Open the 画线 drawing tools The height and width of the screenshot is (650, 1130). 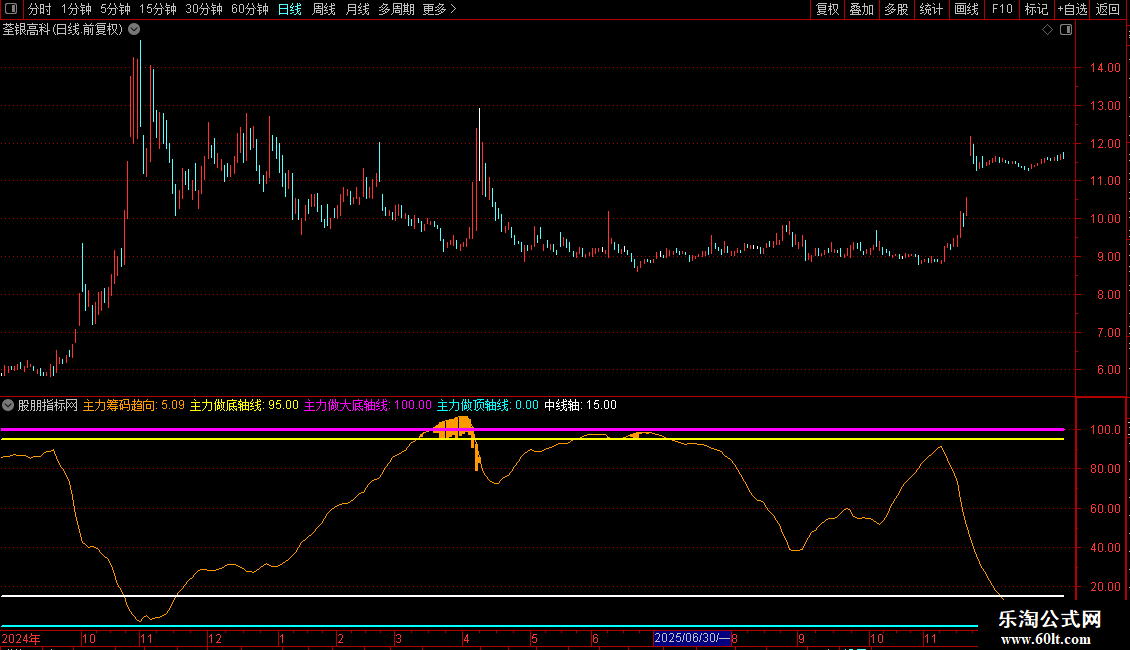(966, 9)
